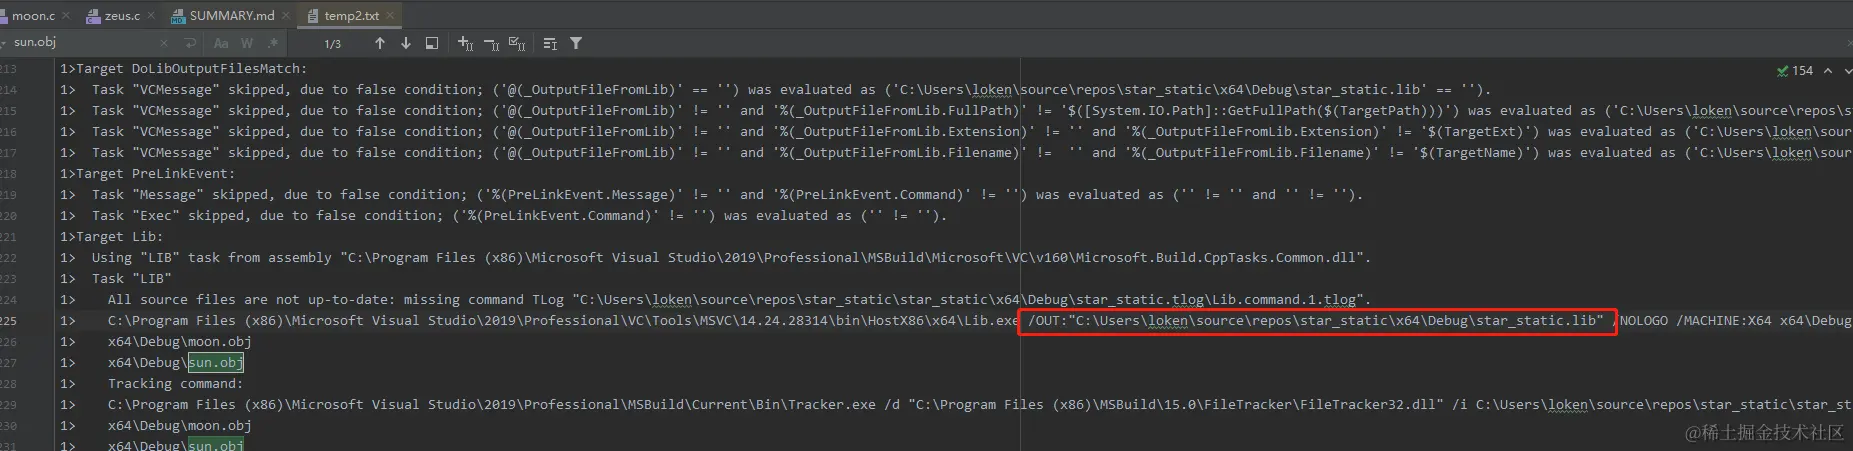
Task: Close the moon.c tab
Action: (x=66, y=15)
